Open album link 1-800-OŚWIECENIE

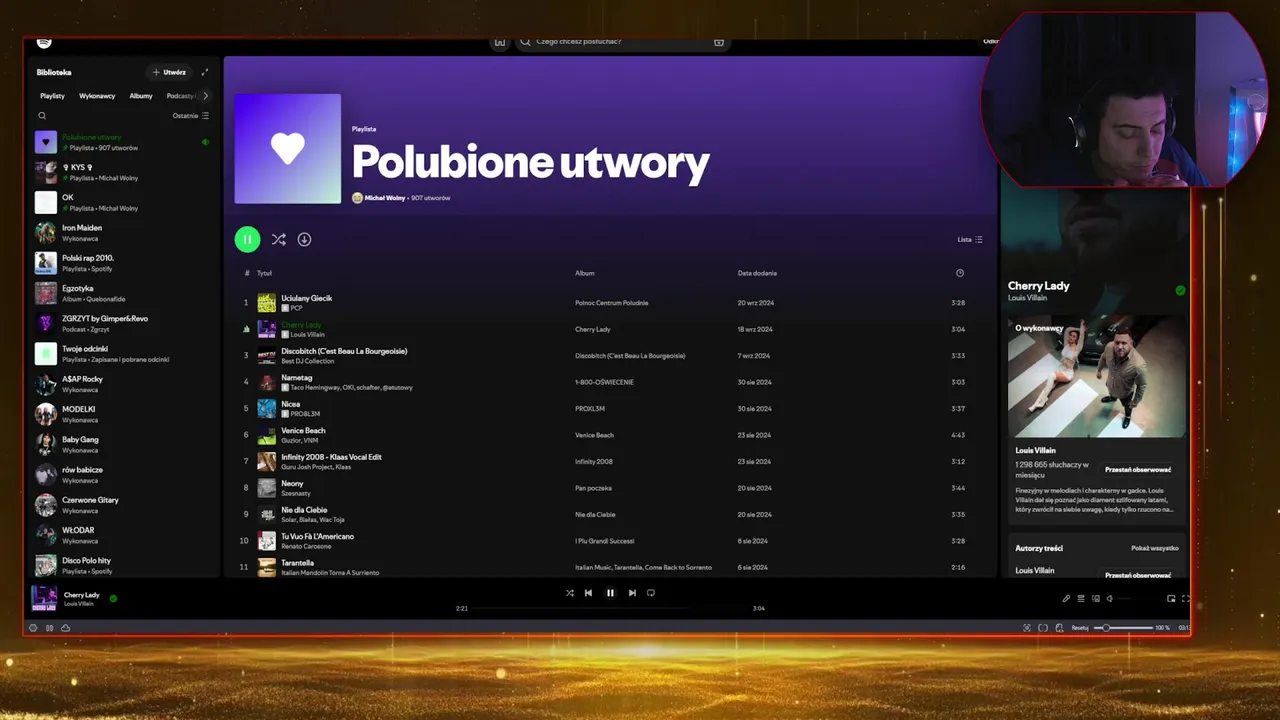[604, 382]
